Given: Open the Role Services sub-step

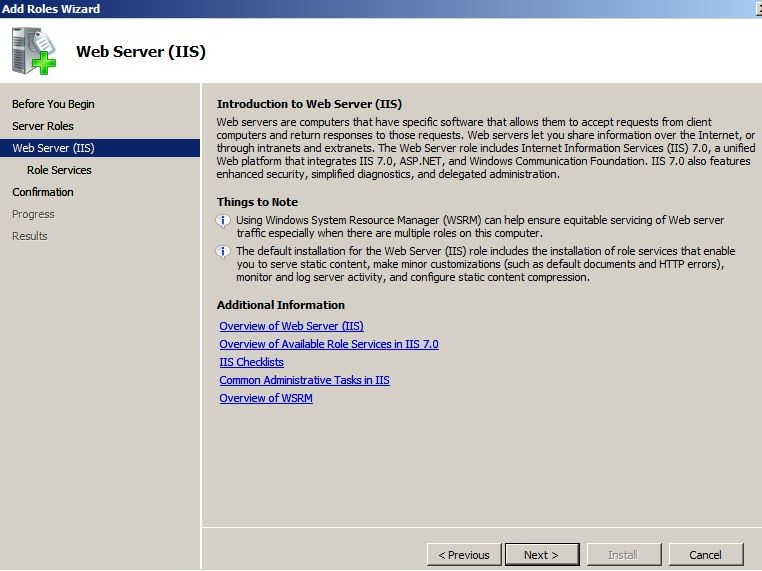Looking at the screenshot, I should 59,170.
